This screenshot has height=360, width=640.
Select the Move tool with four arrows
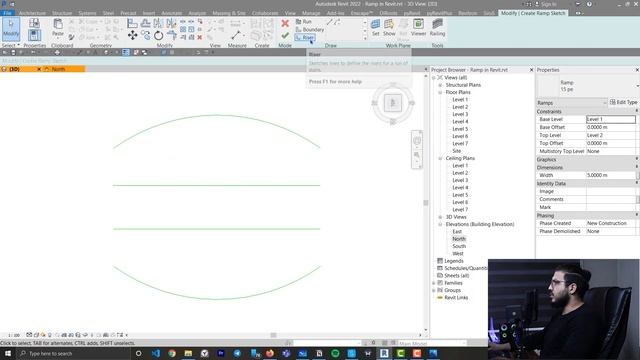pyautogui.click(x=132, y=36)
